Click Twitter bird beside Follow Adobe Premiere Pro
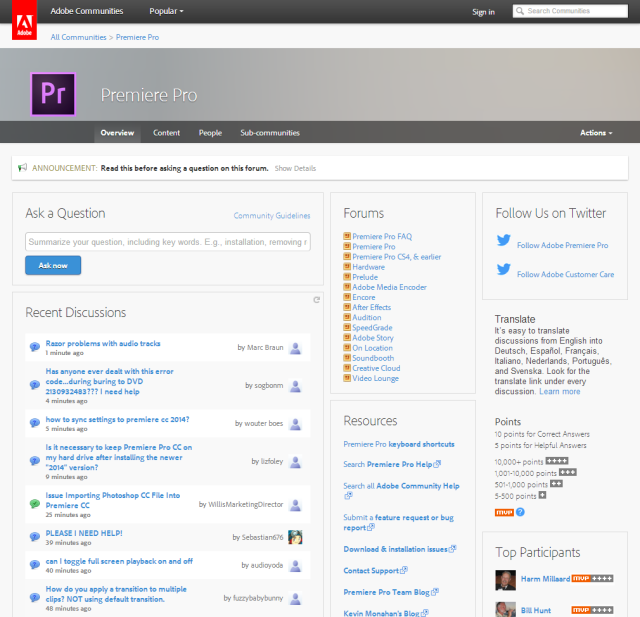 point(504,240)
